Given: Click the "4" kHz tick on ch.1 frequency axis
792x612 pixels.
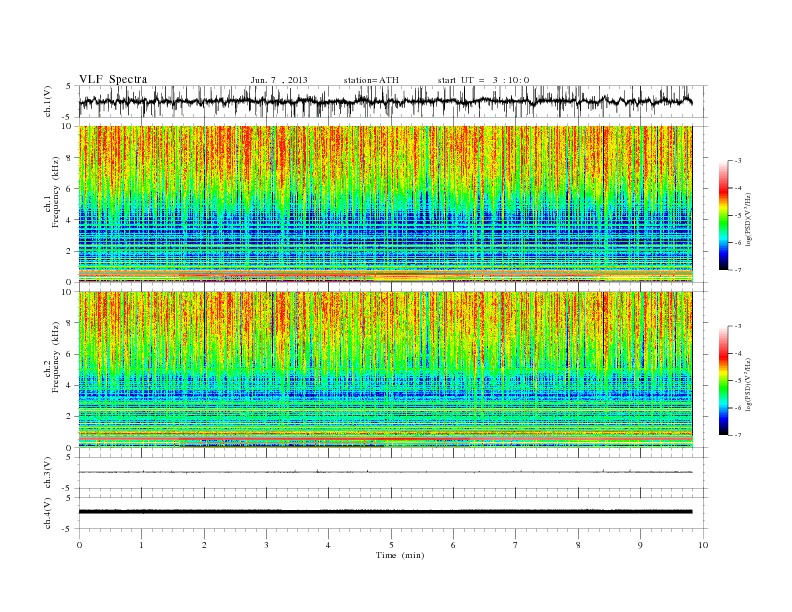Looking at the screenshot, I should coord(70,220).
